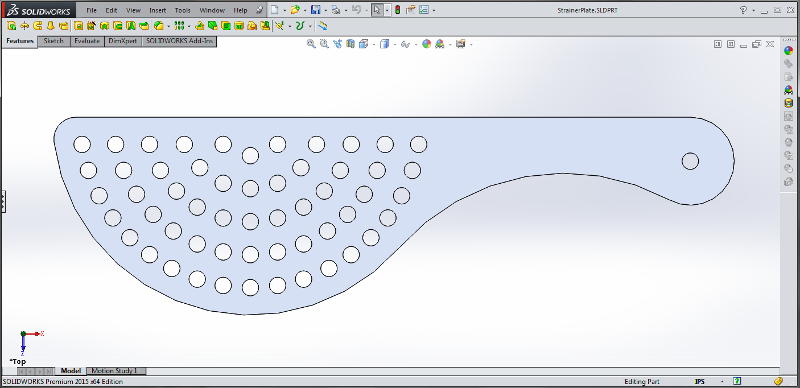Viewport: 800px width, 388px height.
Task: Click the Rebuild traffic light icon
Action: click(x=397, y=10)
